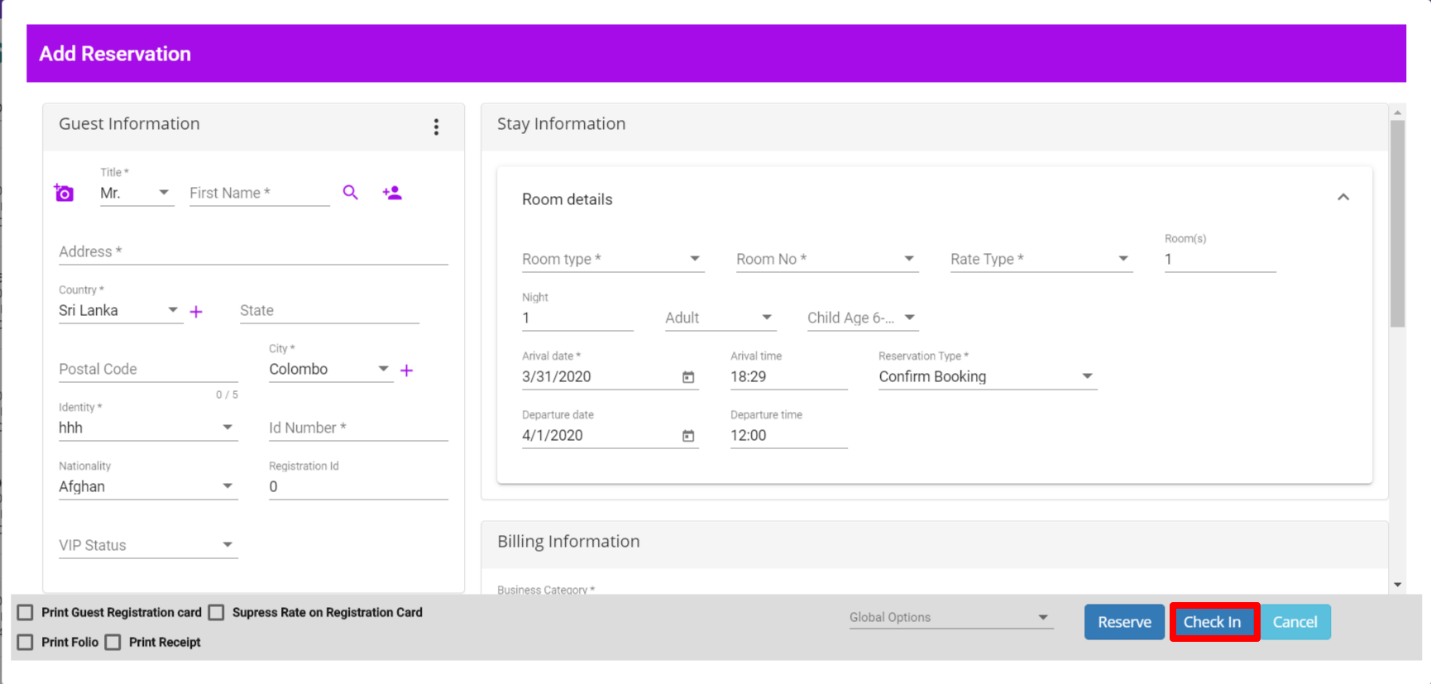
Task: Click the Reserve button
Action: (x=1124, y=622)
